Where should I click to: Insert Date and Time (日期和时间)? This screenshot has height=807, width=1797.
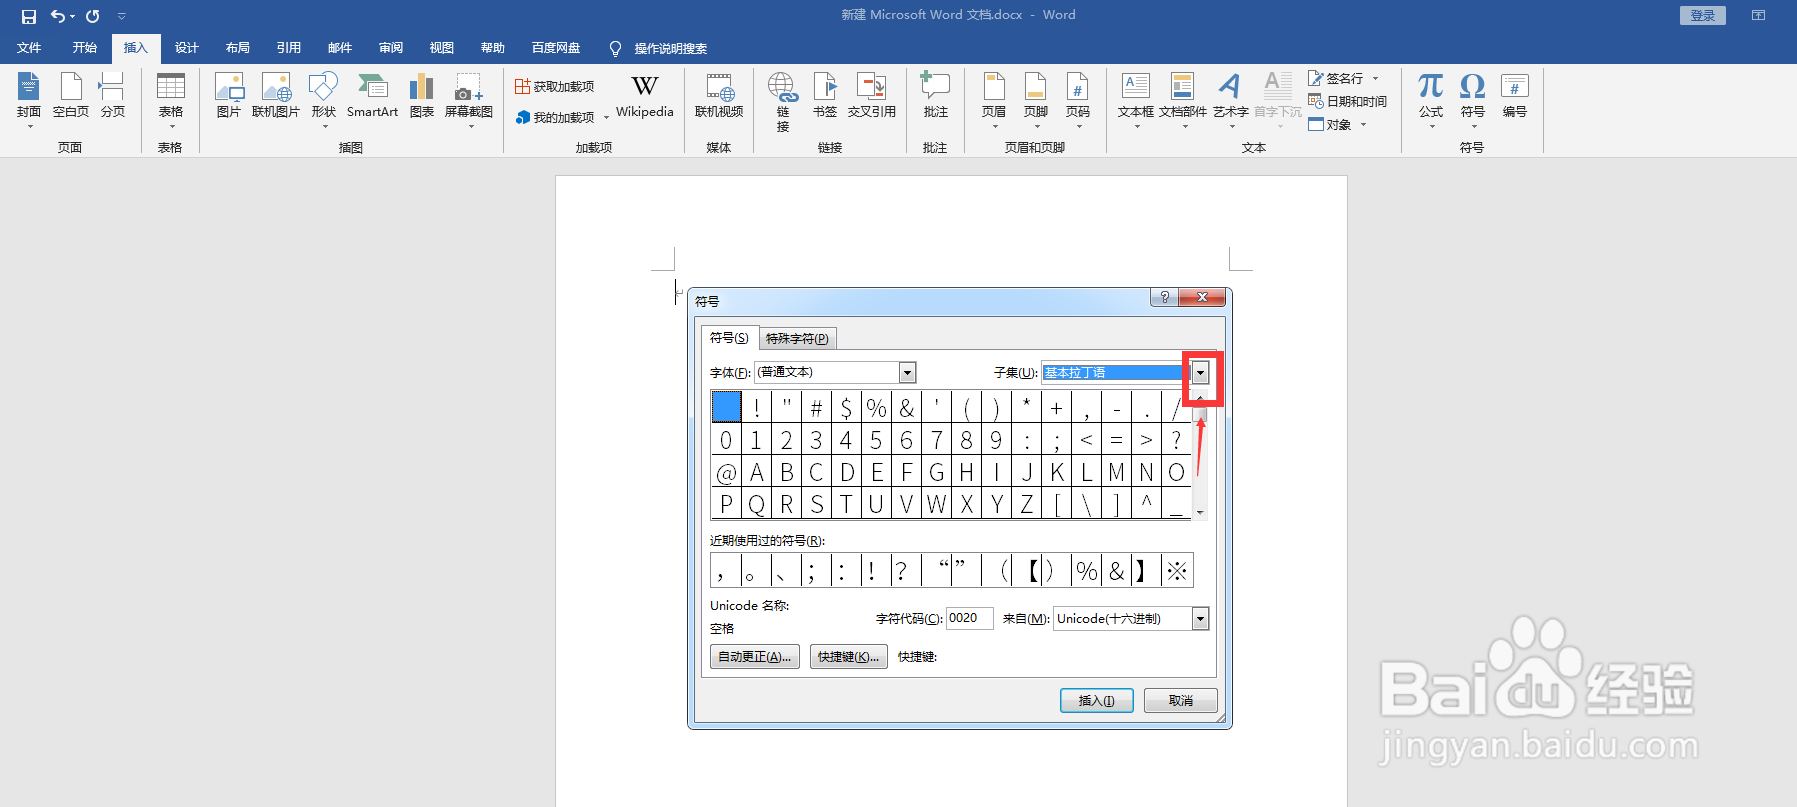click(1347, 102)
